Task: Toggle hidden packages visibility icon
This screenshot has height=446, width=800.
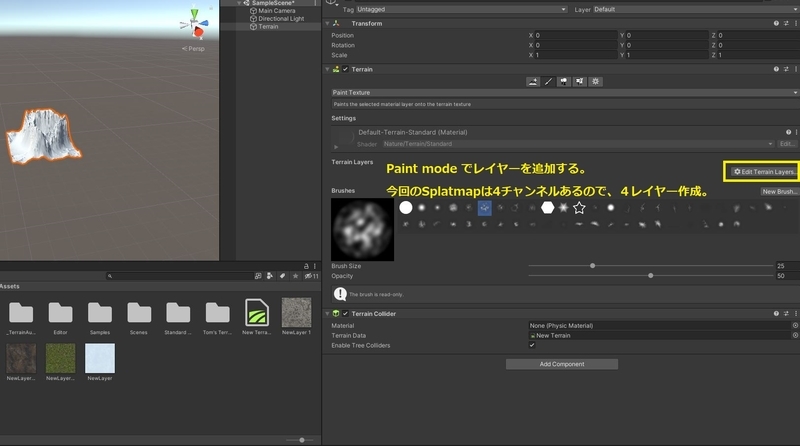Action: 311,276
